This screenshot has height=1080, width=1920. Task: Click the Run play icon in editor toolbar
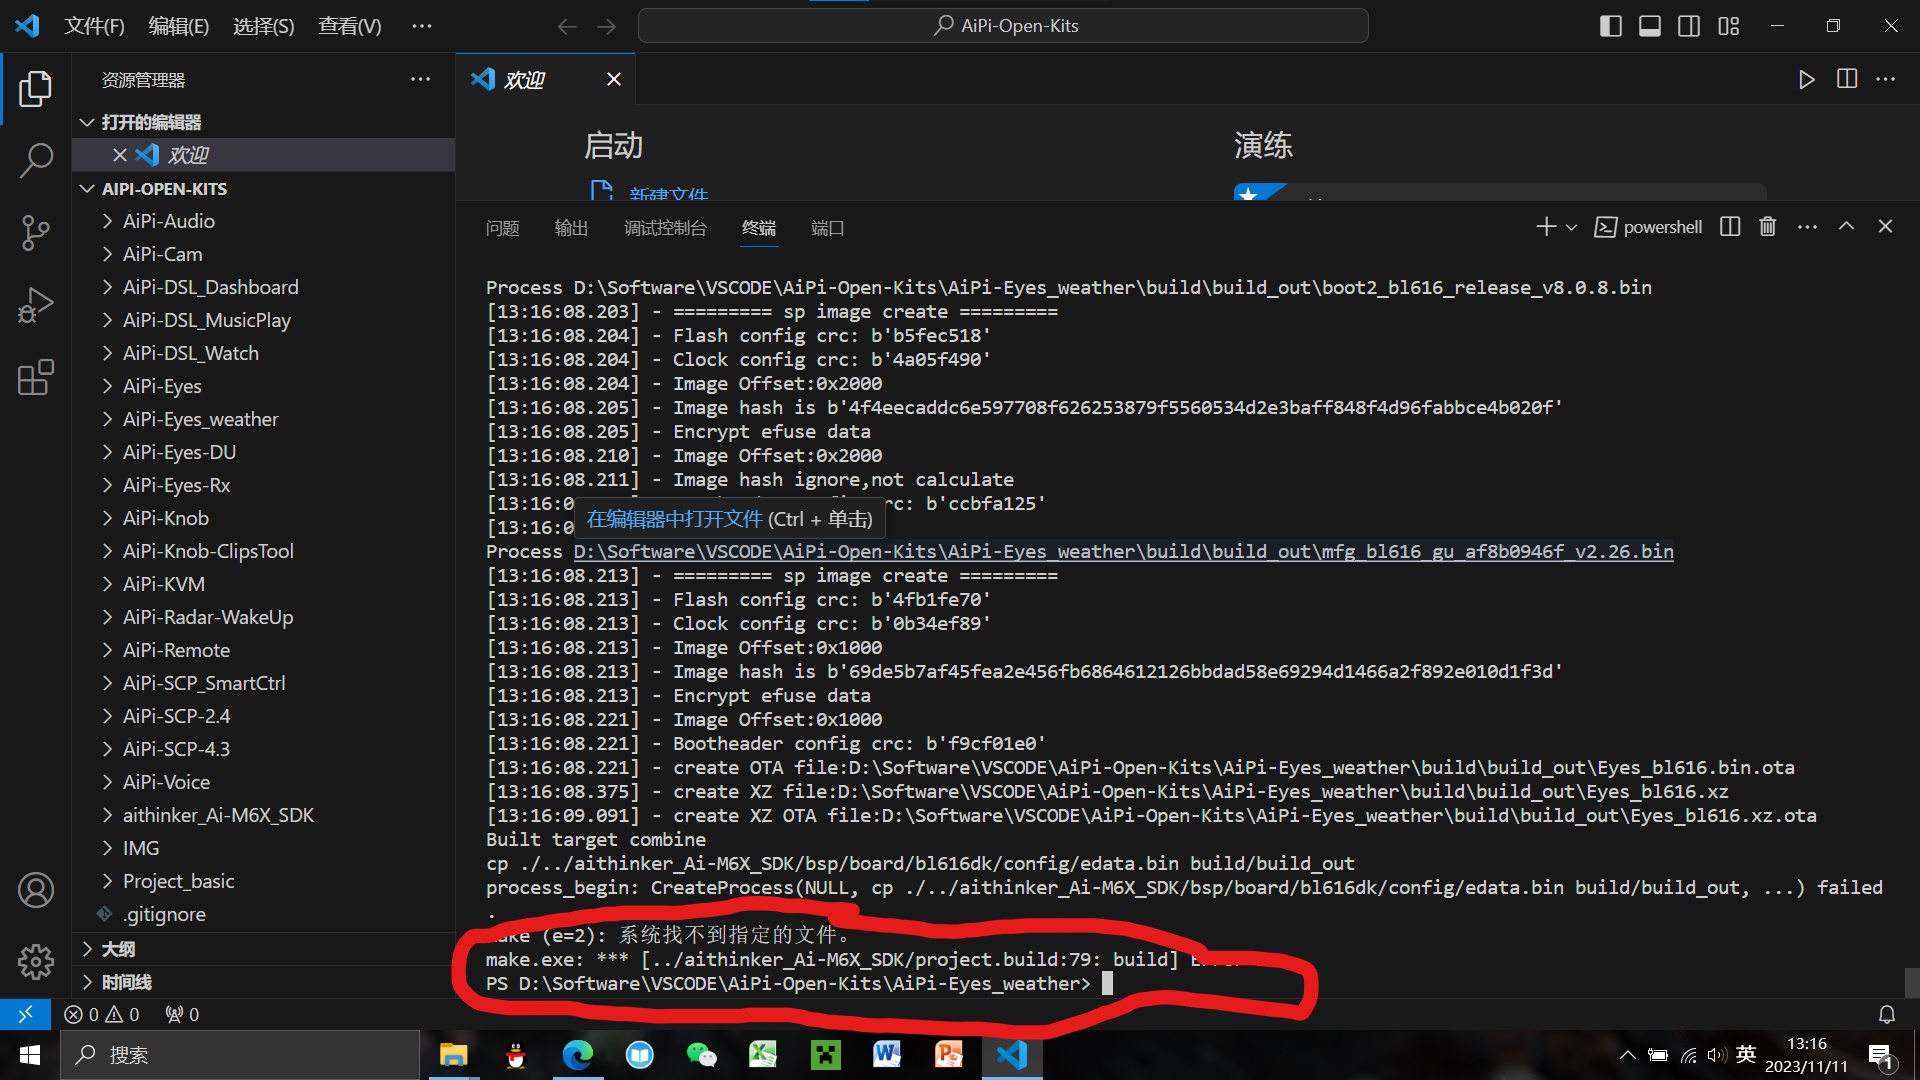pos(1806,79)
